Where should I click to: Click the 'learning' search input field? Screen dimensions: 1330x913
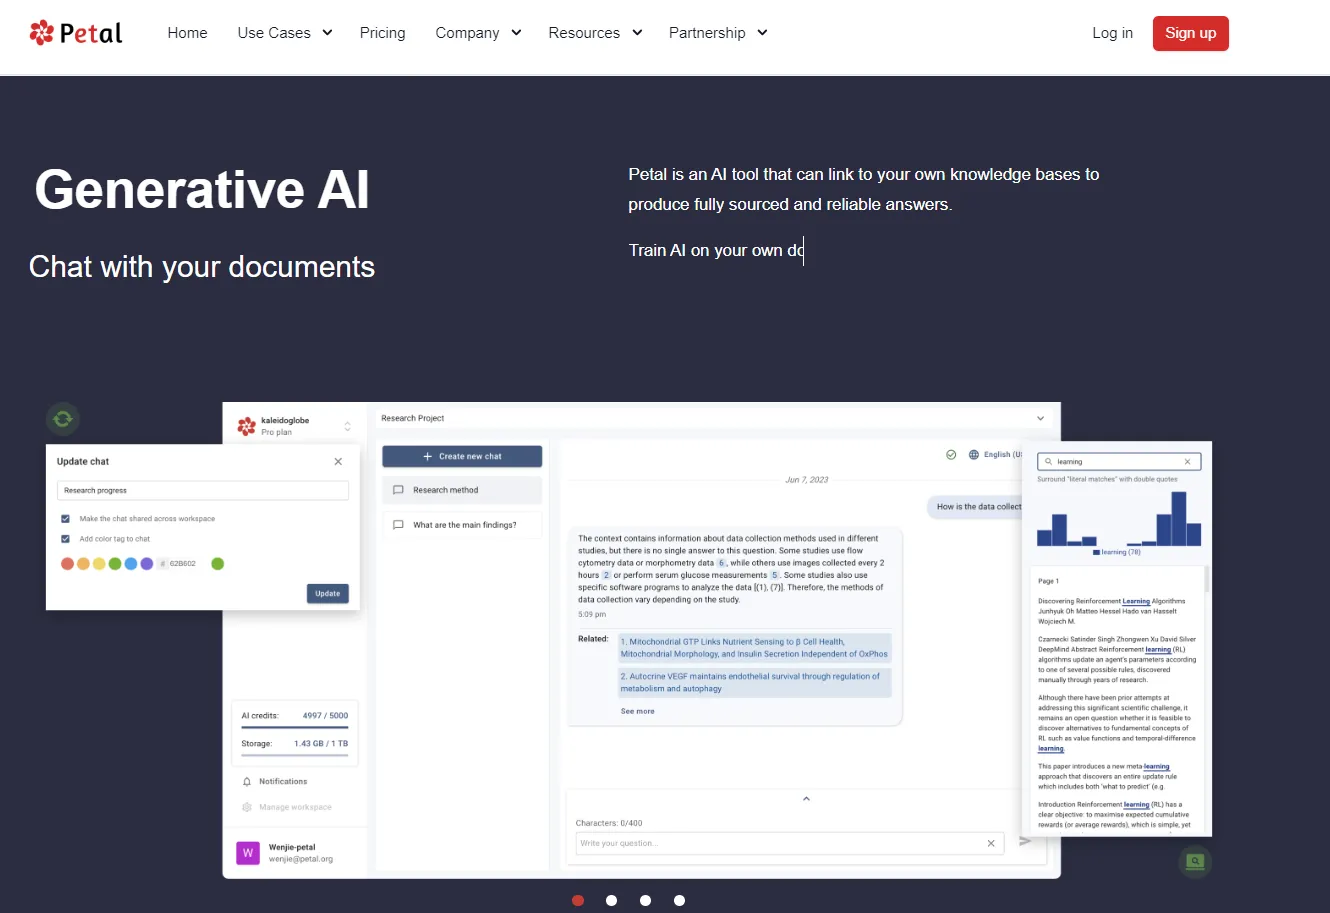pyautogui.click(x=1119, y=462)
